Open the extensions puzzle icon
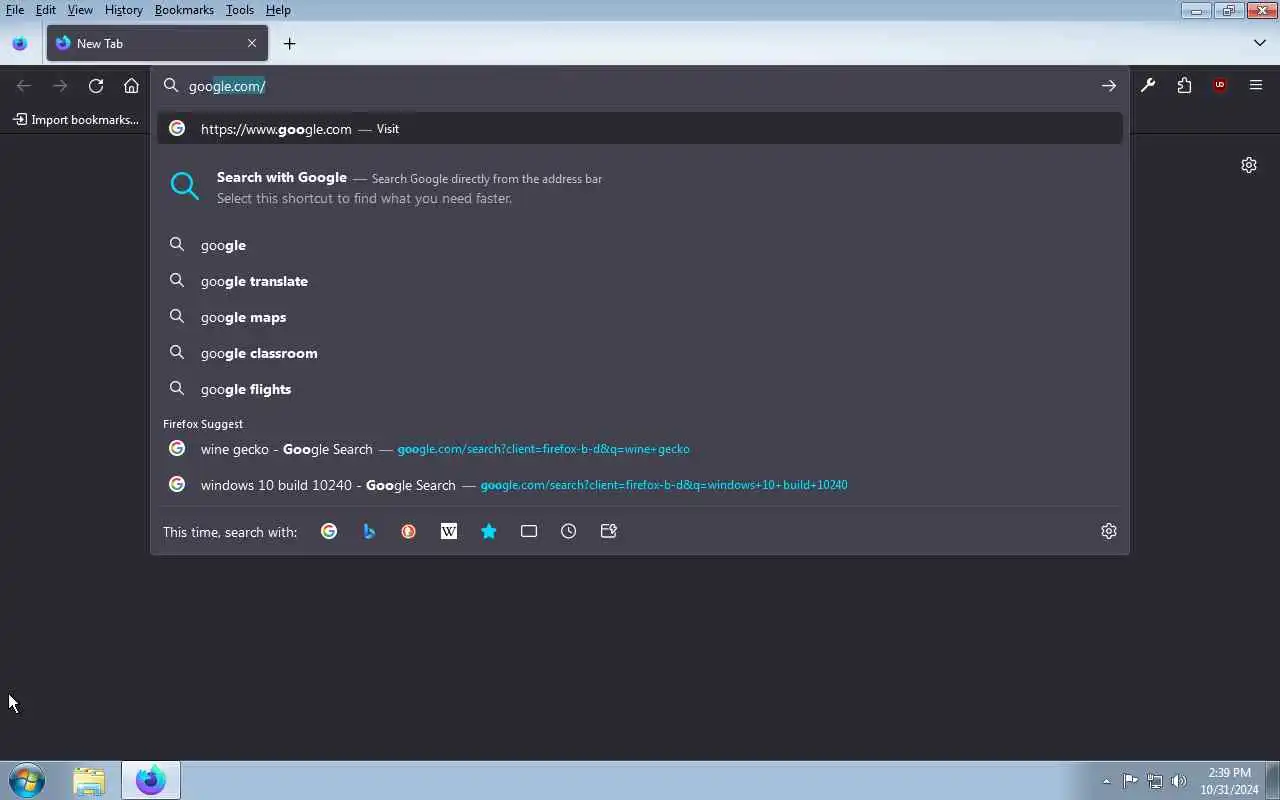1280x800 pixels. 1184,86
